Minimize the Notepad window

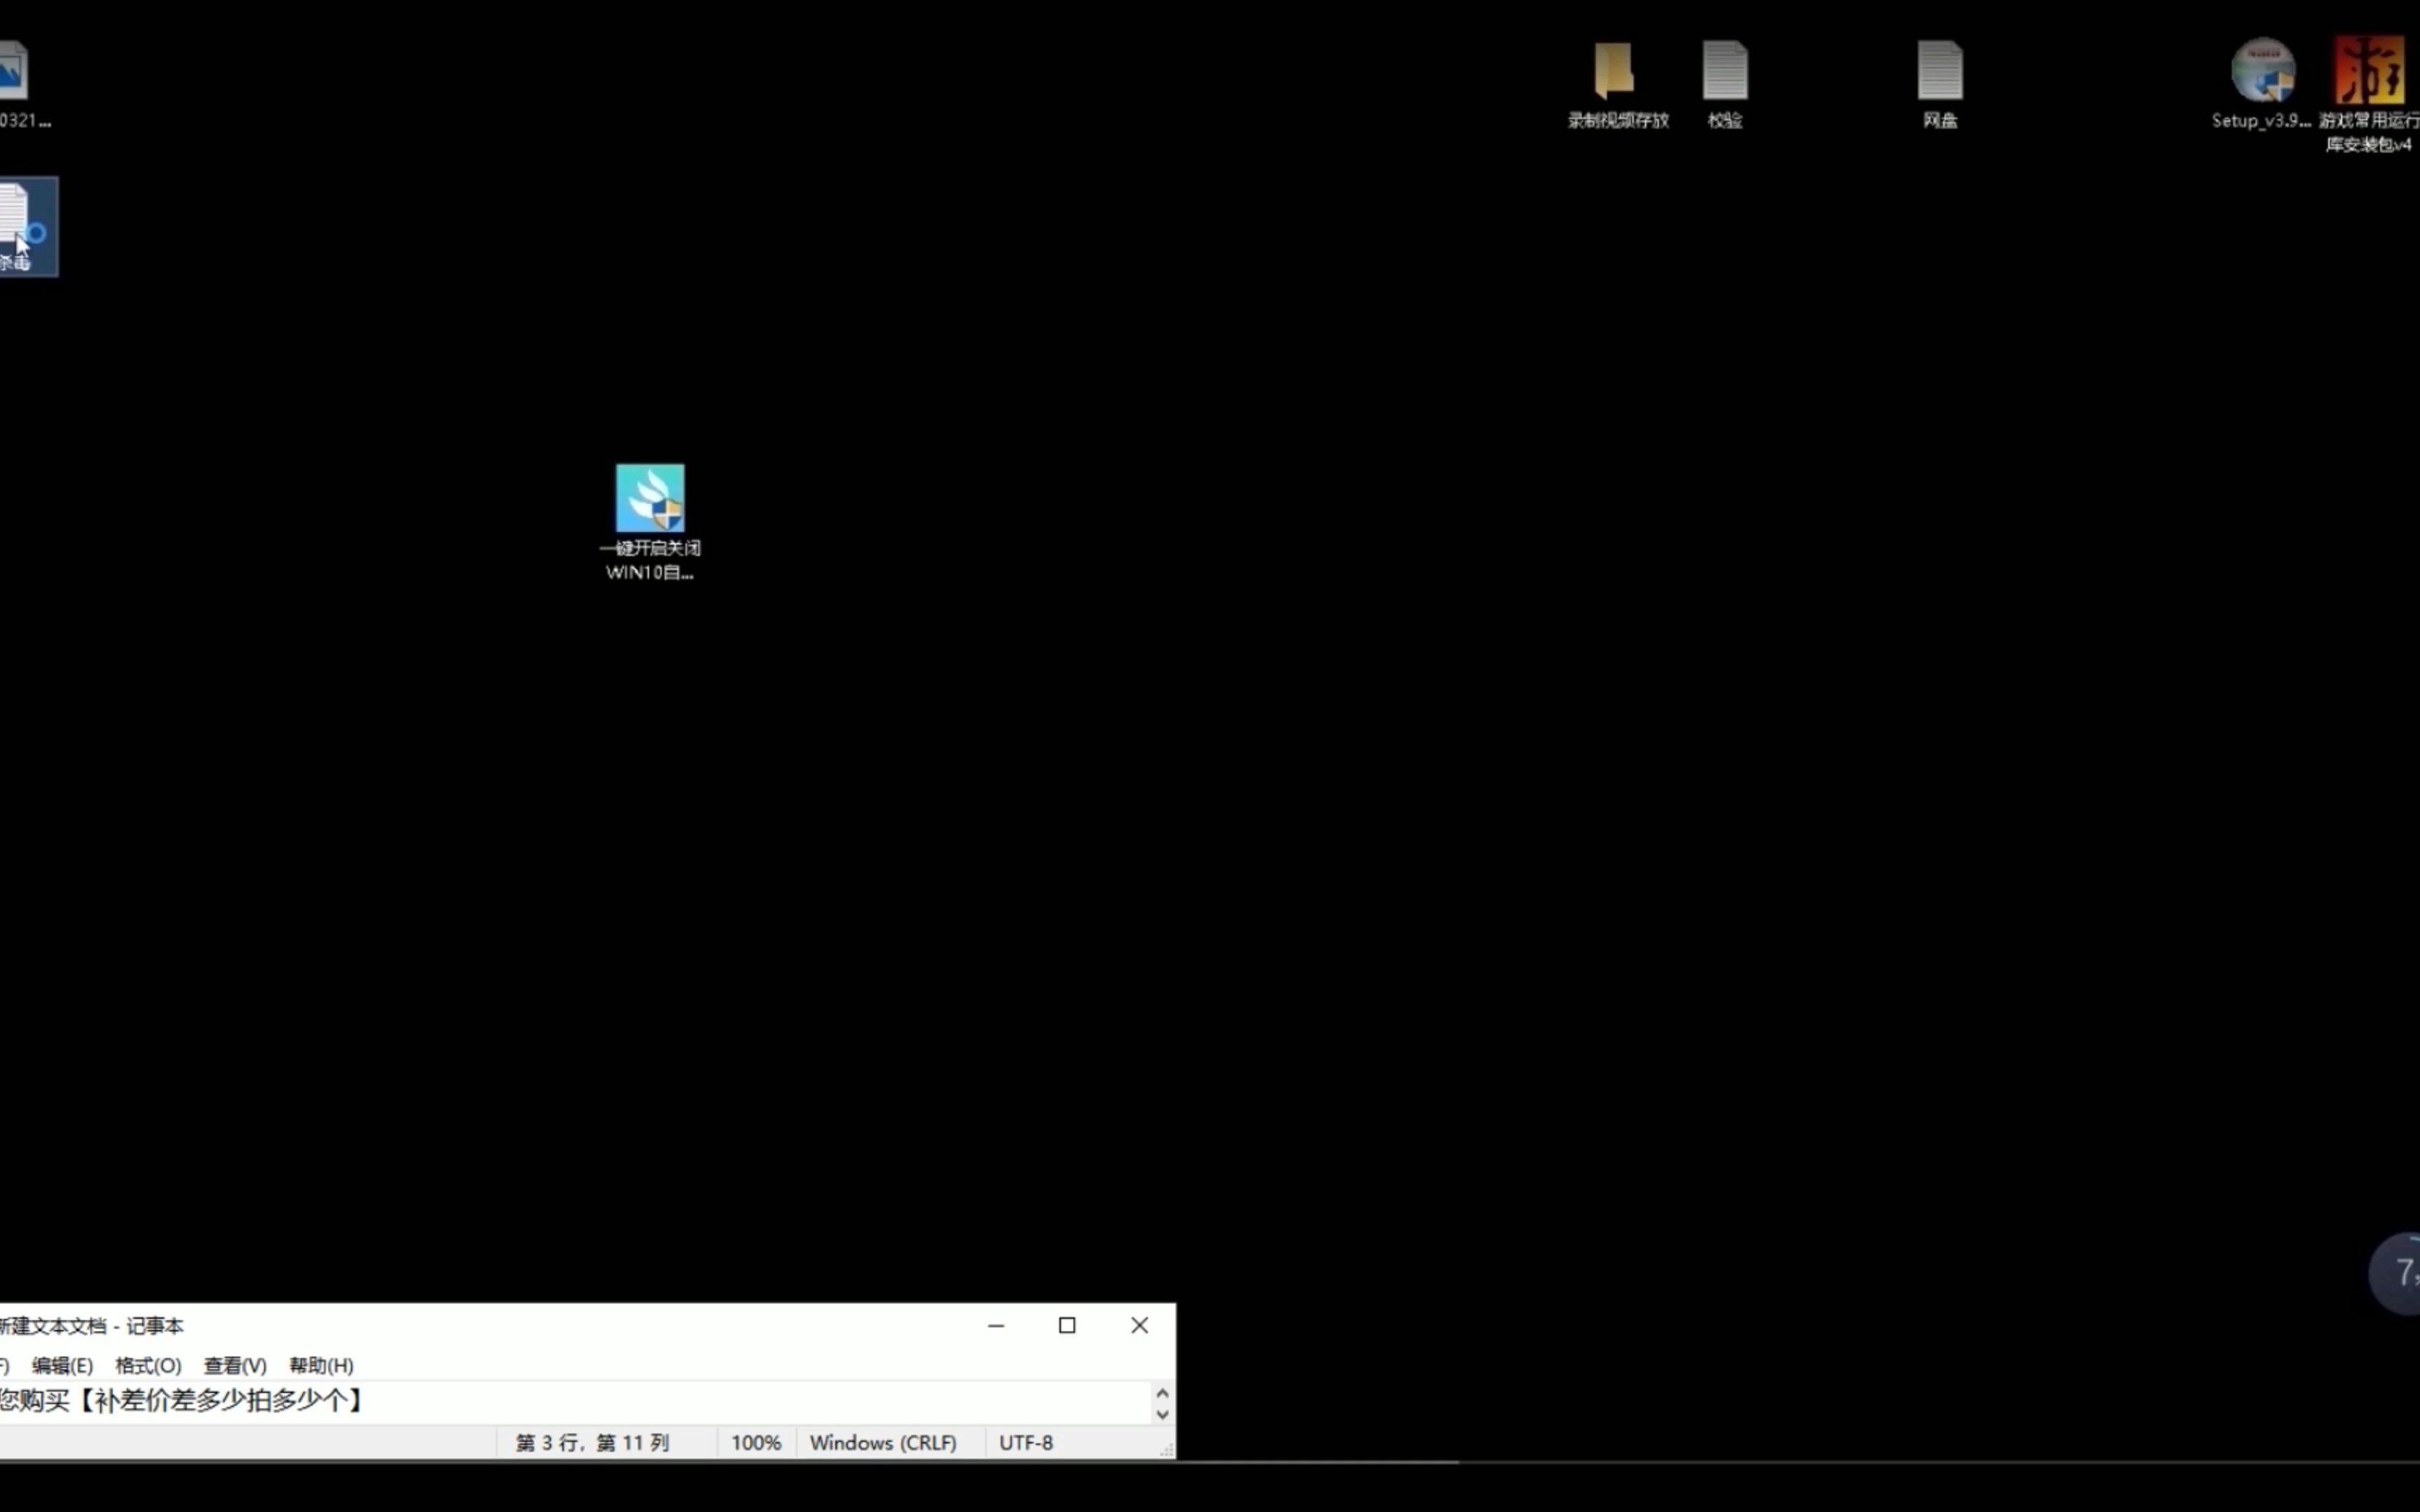[996, 1326]
